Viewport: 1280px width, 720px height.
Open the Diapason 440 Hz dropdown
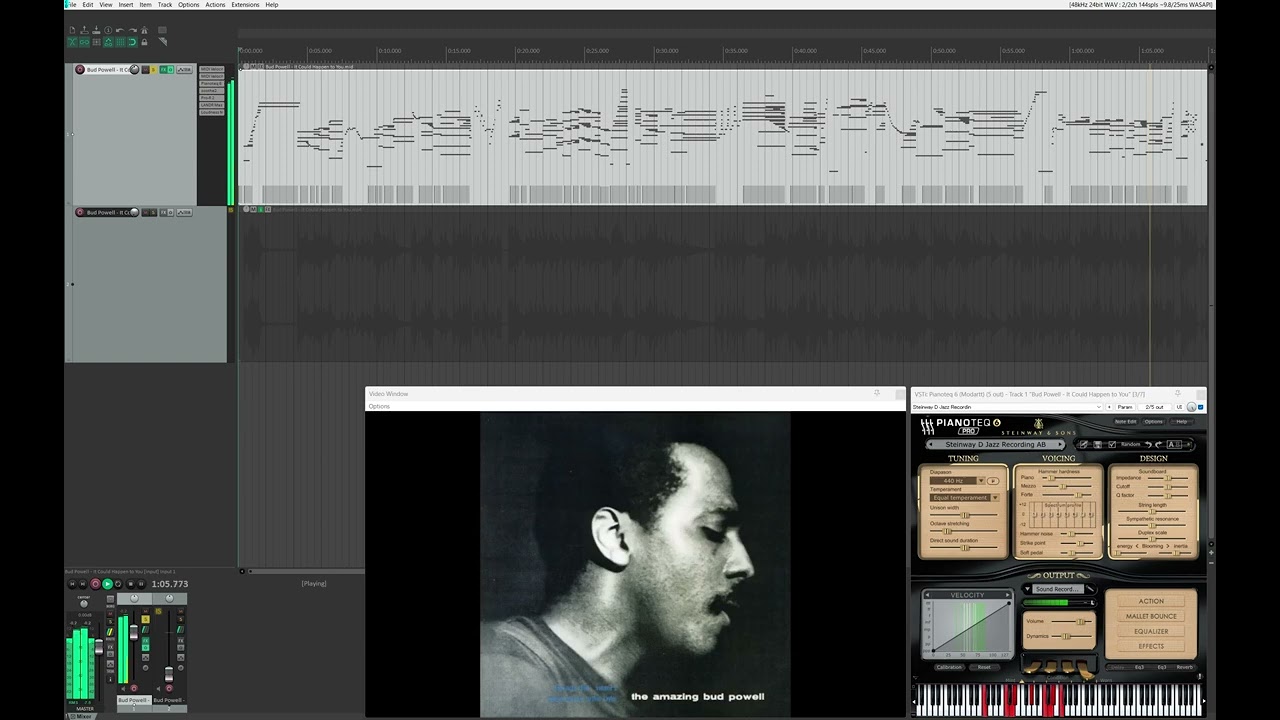point(957,481)
